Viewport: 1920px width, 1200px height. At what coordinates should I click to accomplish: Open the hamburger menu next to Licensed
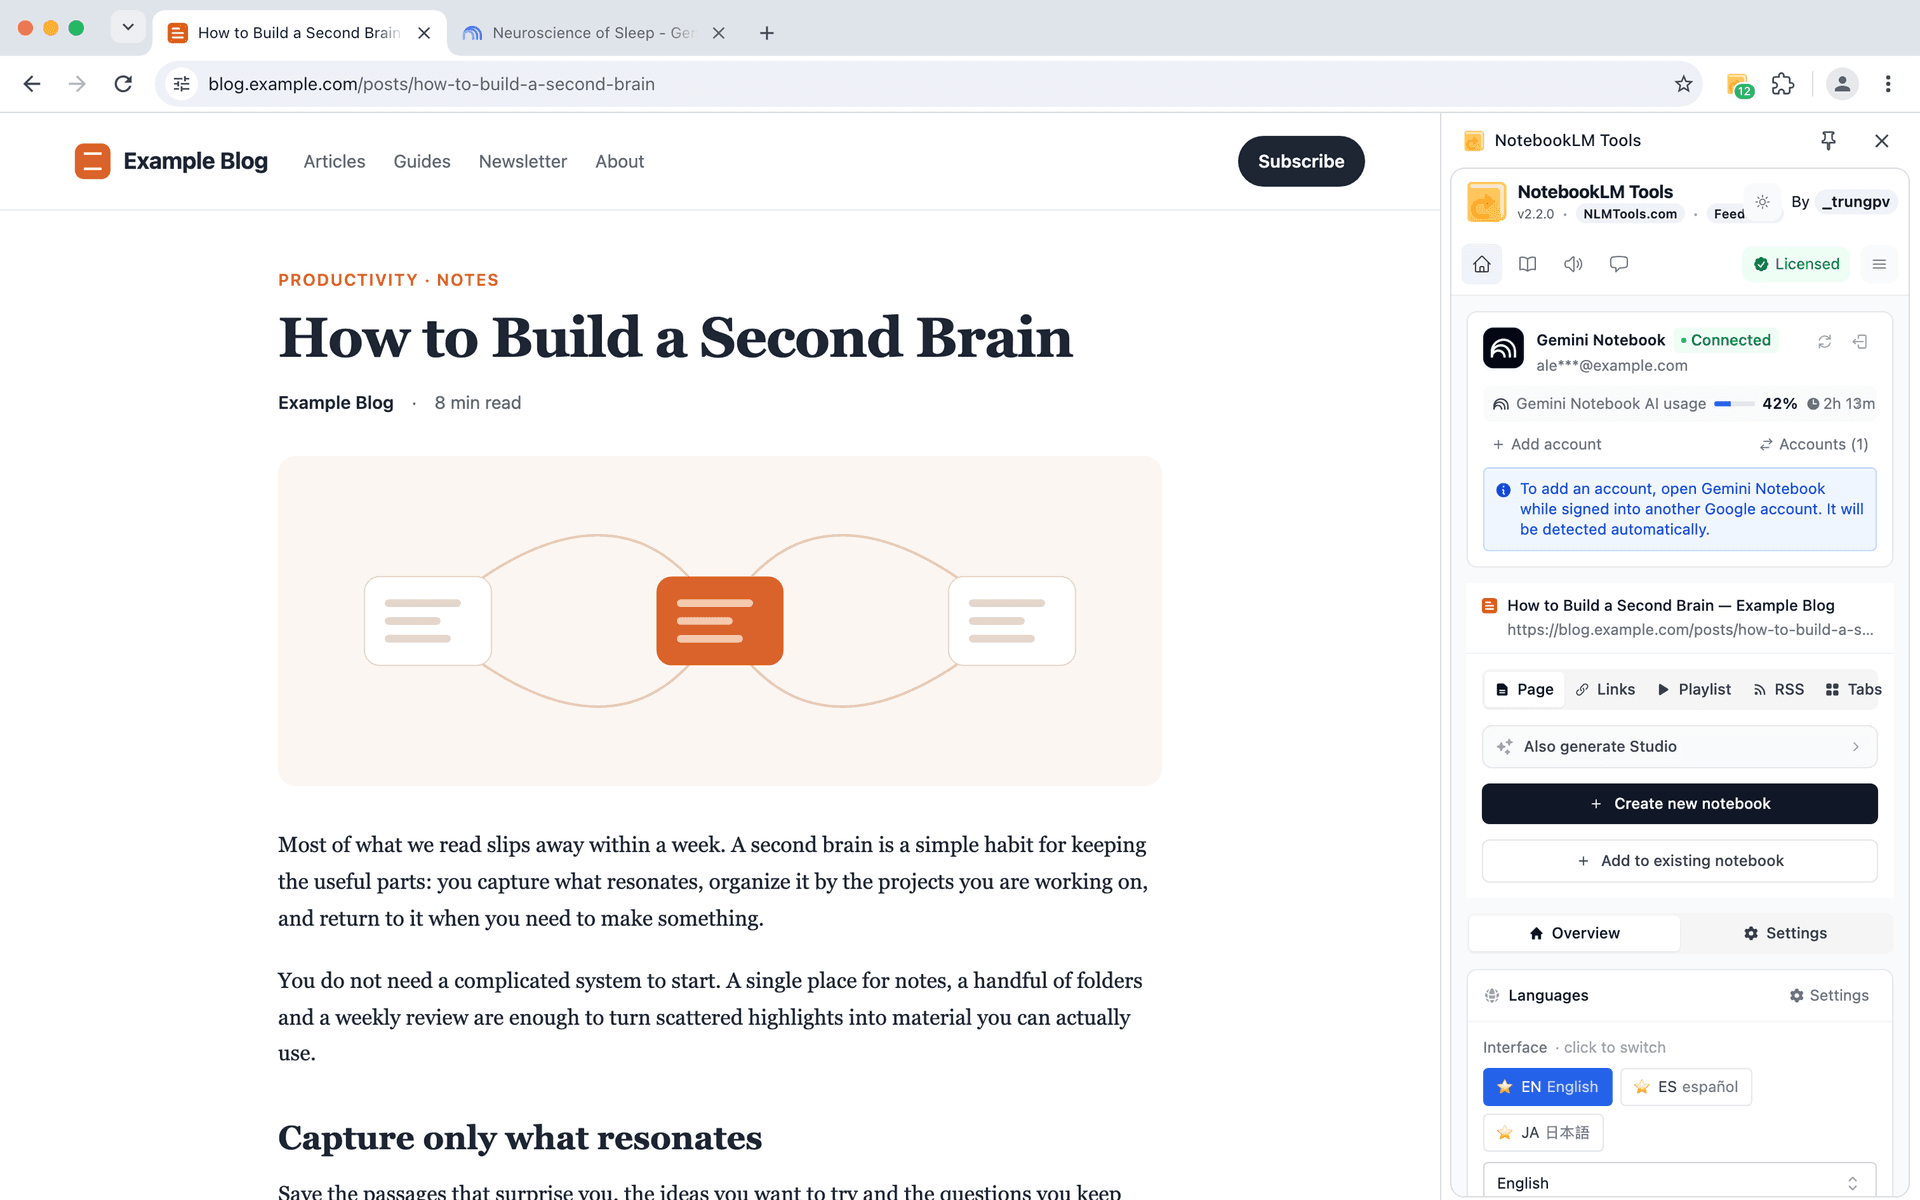point(1879,264)
